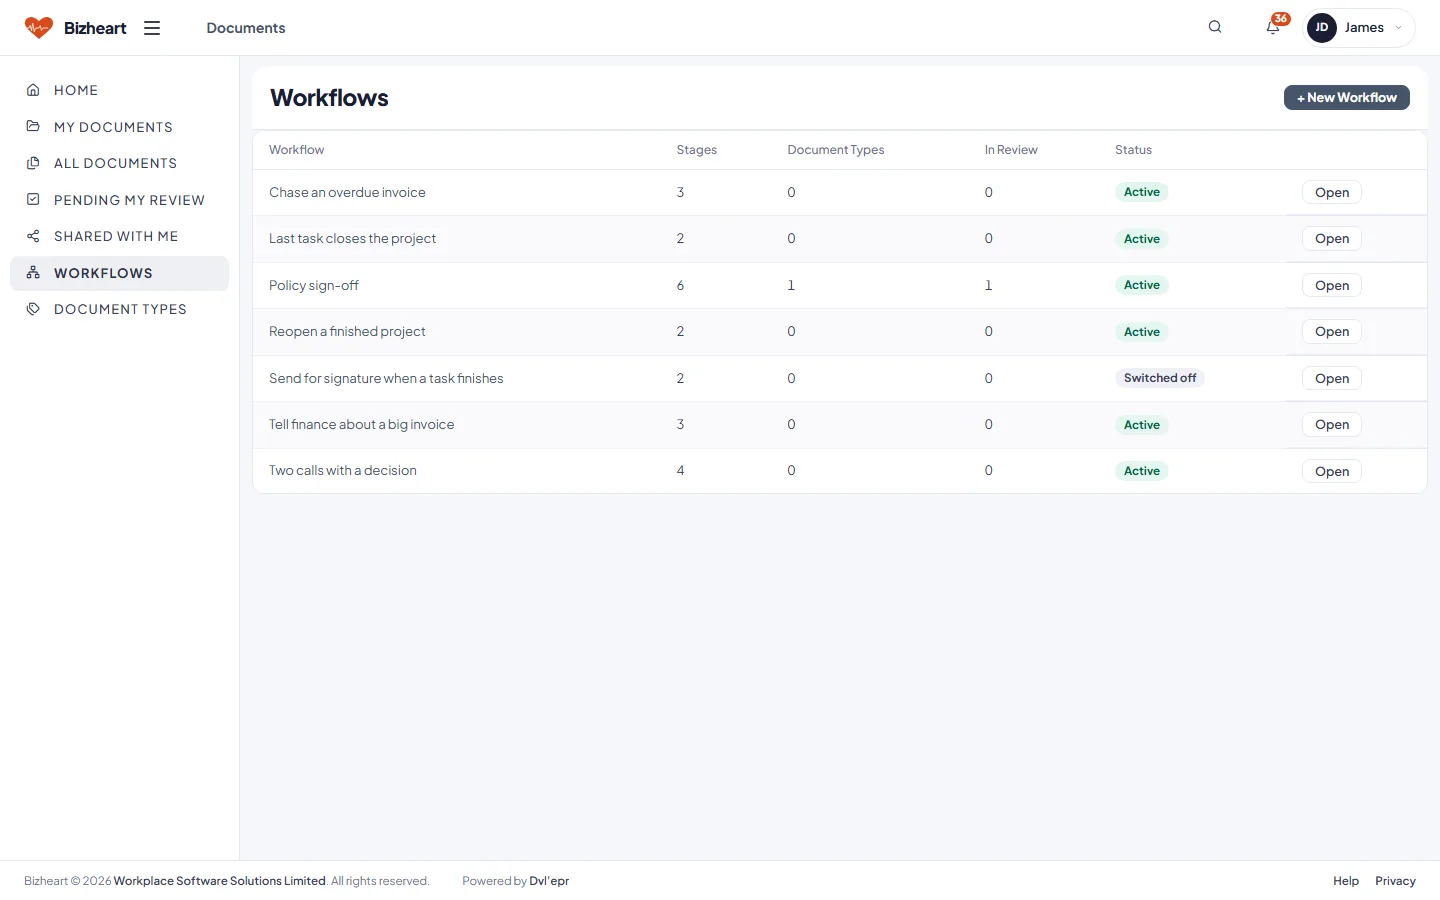1440x900 pixels.
Task: Open My Documents in sidebar
Action: point(119,127)
